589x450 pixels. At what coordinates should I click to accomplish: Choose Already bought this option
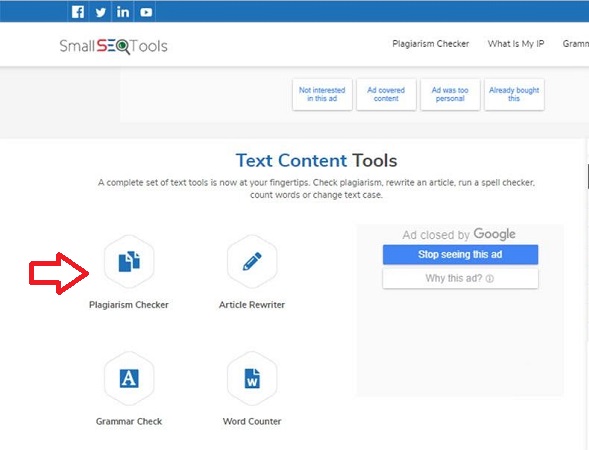514,94
